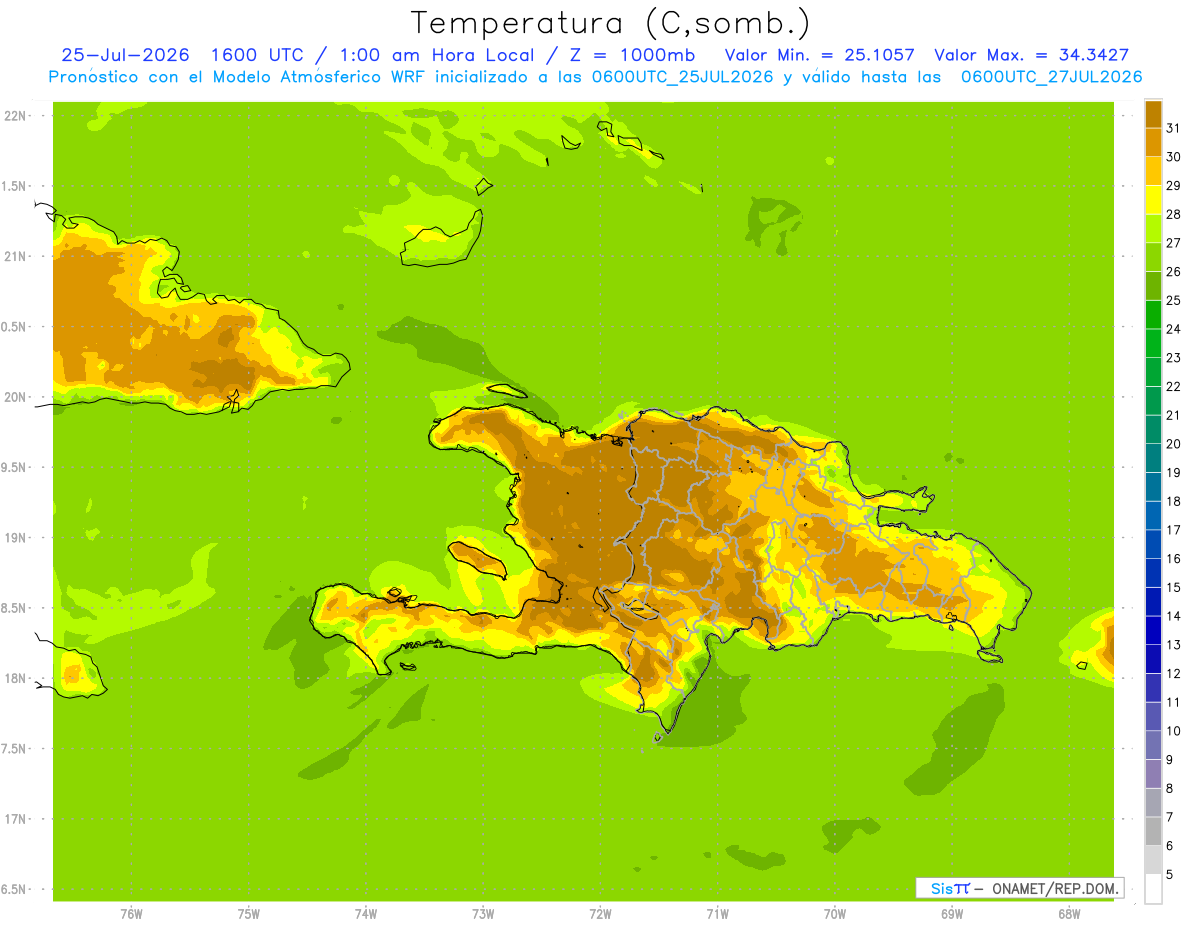
Task: Click the gold swatch between 29 and 30
Action: tap(1153, 170)
